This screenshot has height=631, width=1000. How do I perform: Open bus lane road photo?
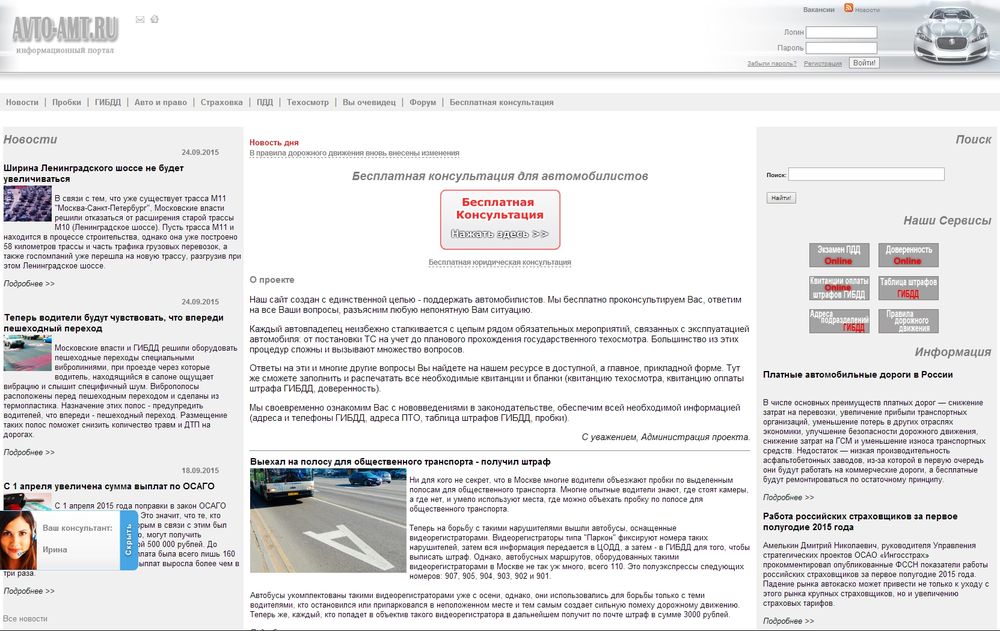328,520
